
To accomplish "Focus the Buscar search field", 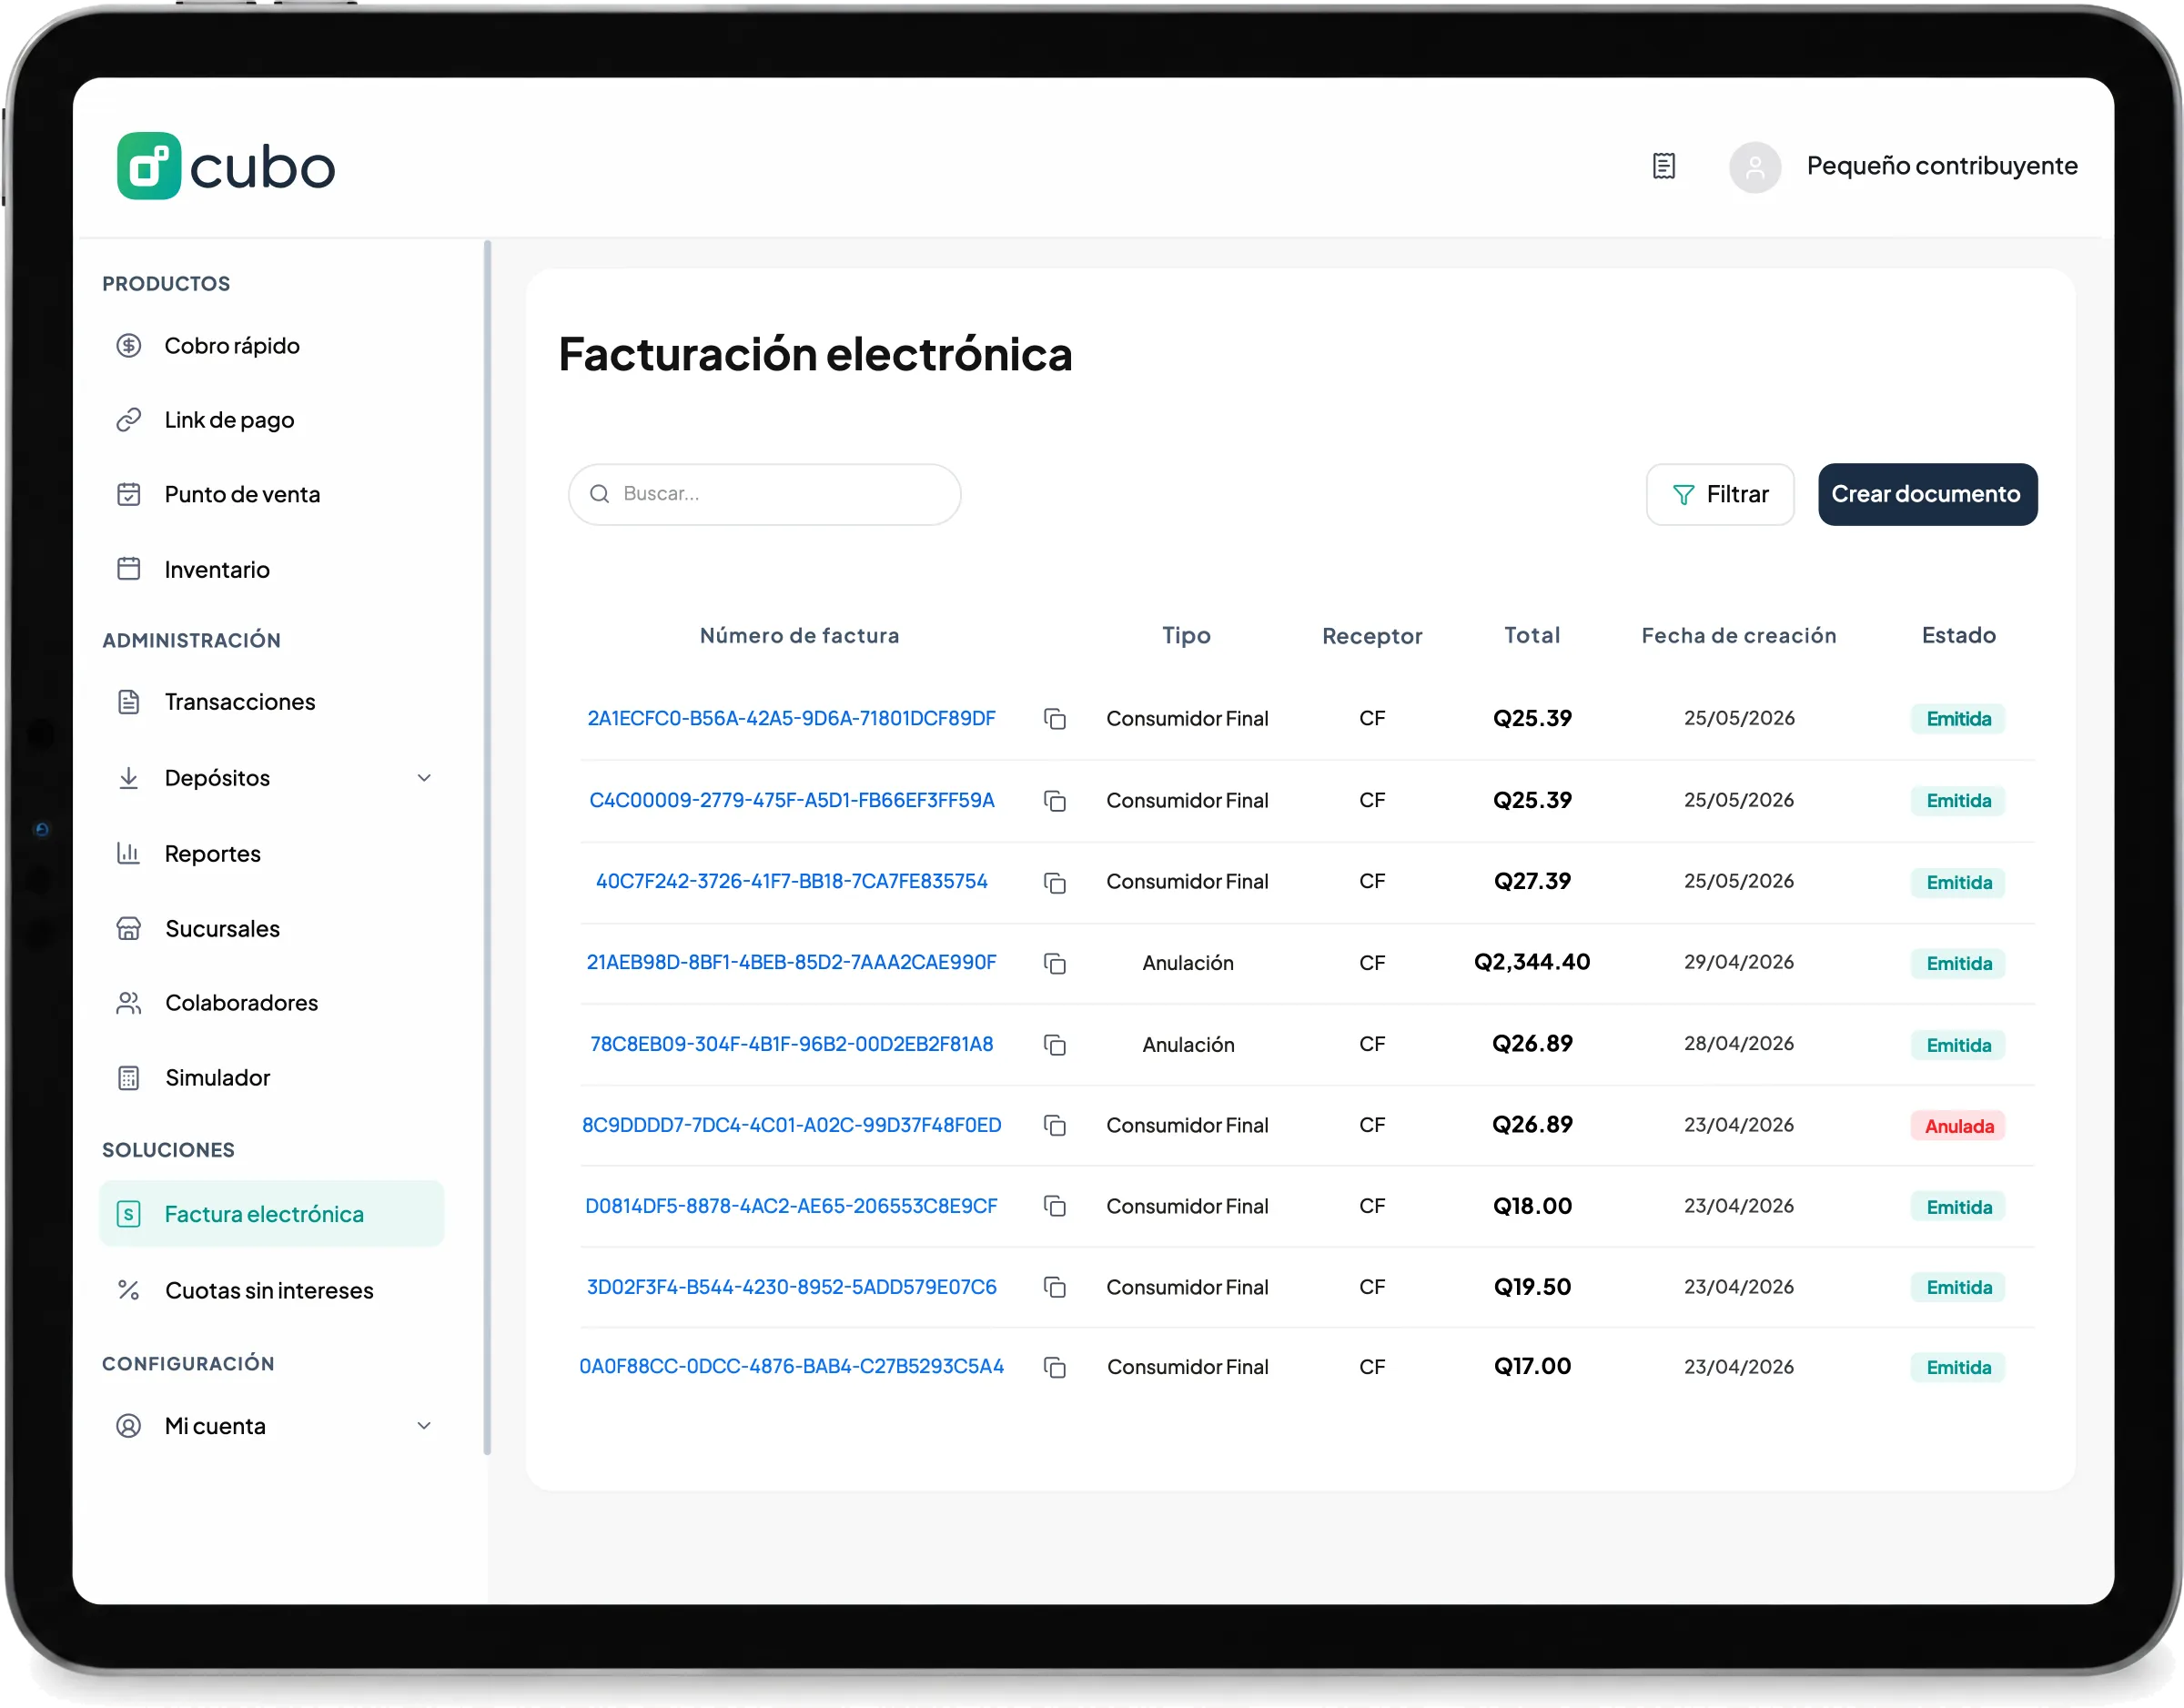I will [x=764, y=494].
